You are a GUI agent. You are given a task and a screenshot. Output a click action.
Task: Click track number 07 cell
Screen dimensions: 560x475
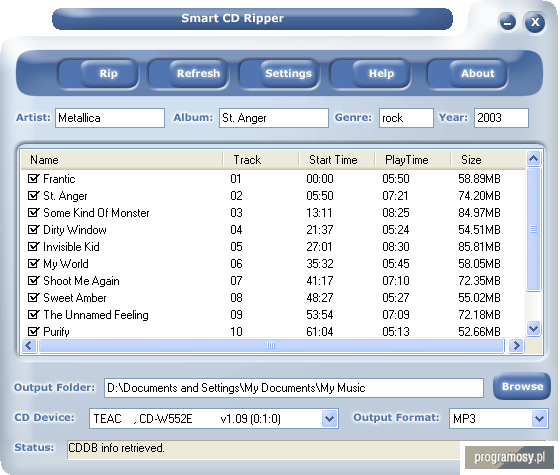(x=236, y=281)
